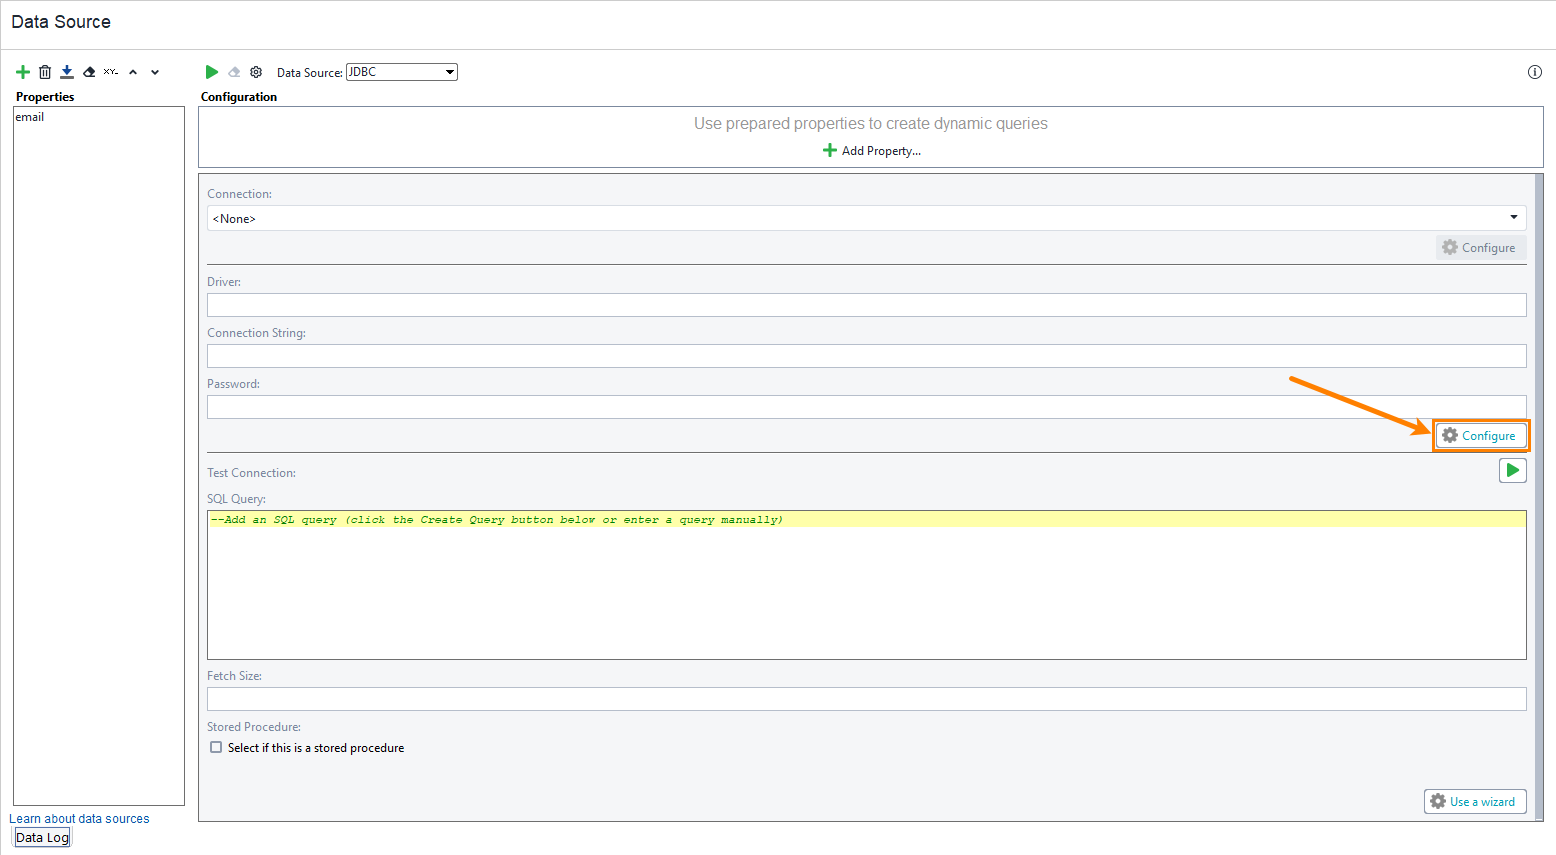The height and width of the screenshot is (855, 1556).
Task: Click the XY- rename icon in Properties toolbar
Action: coord(111,71)
